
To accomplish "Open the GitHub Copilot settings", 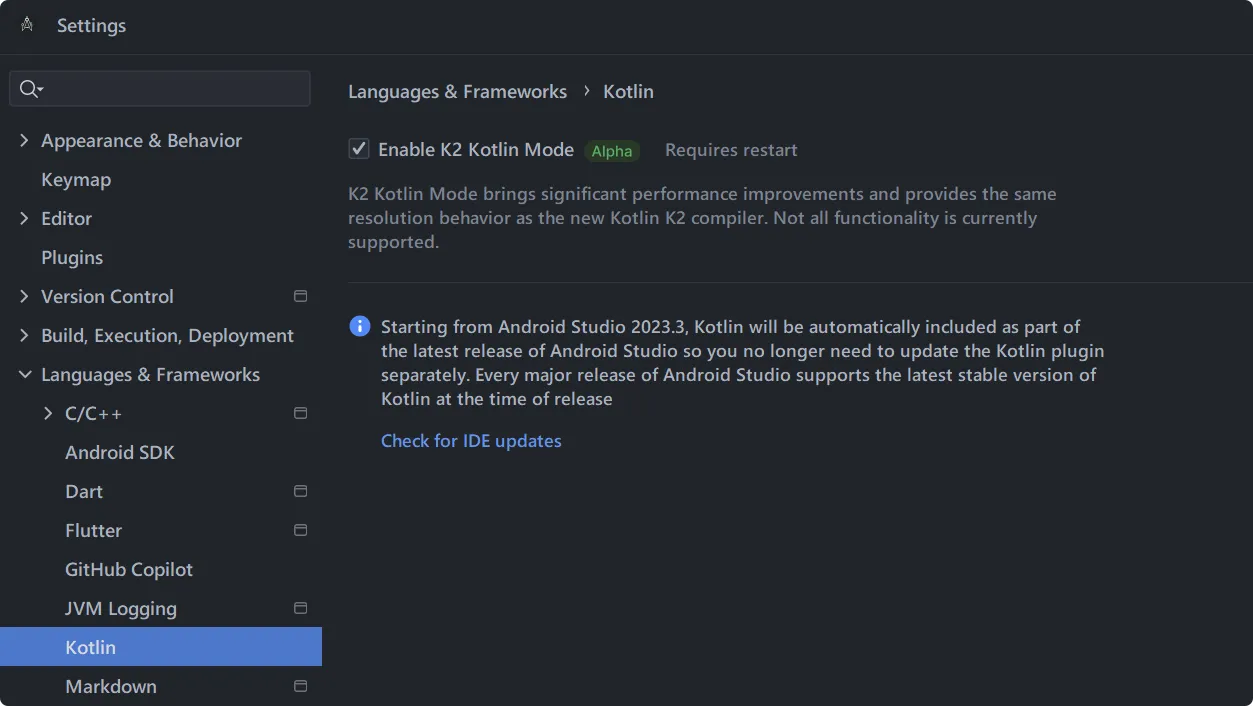I will pyautogui.click(x=129, y=570).
